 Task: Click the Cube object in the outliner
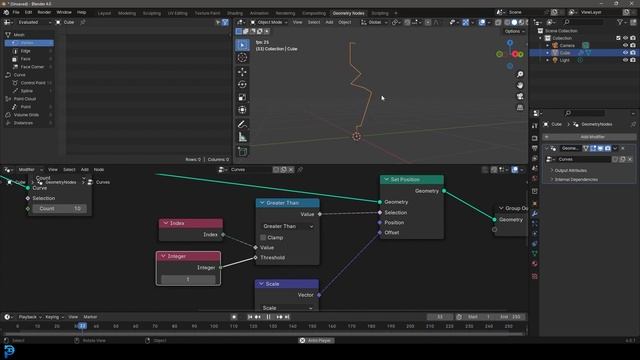[x=565, y=53]
